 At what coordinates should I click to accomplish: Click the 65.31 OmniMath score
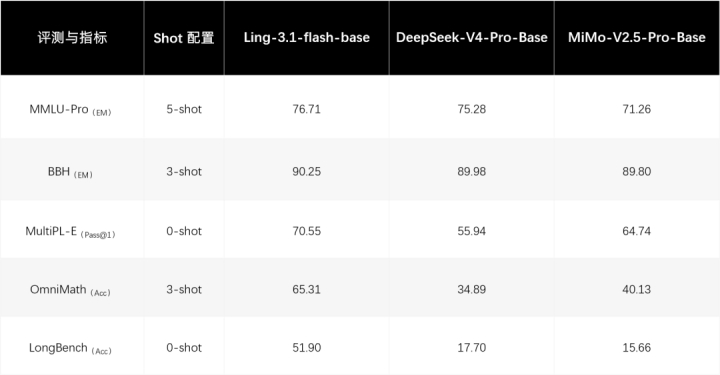coord(306,290)
